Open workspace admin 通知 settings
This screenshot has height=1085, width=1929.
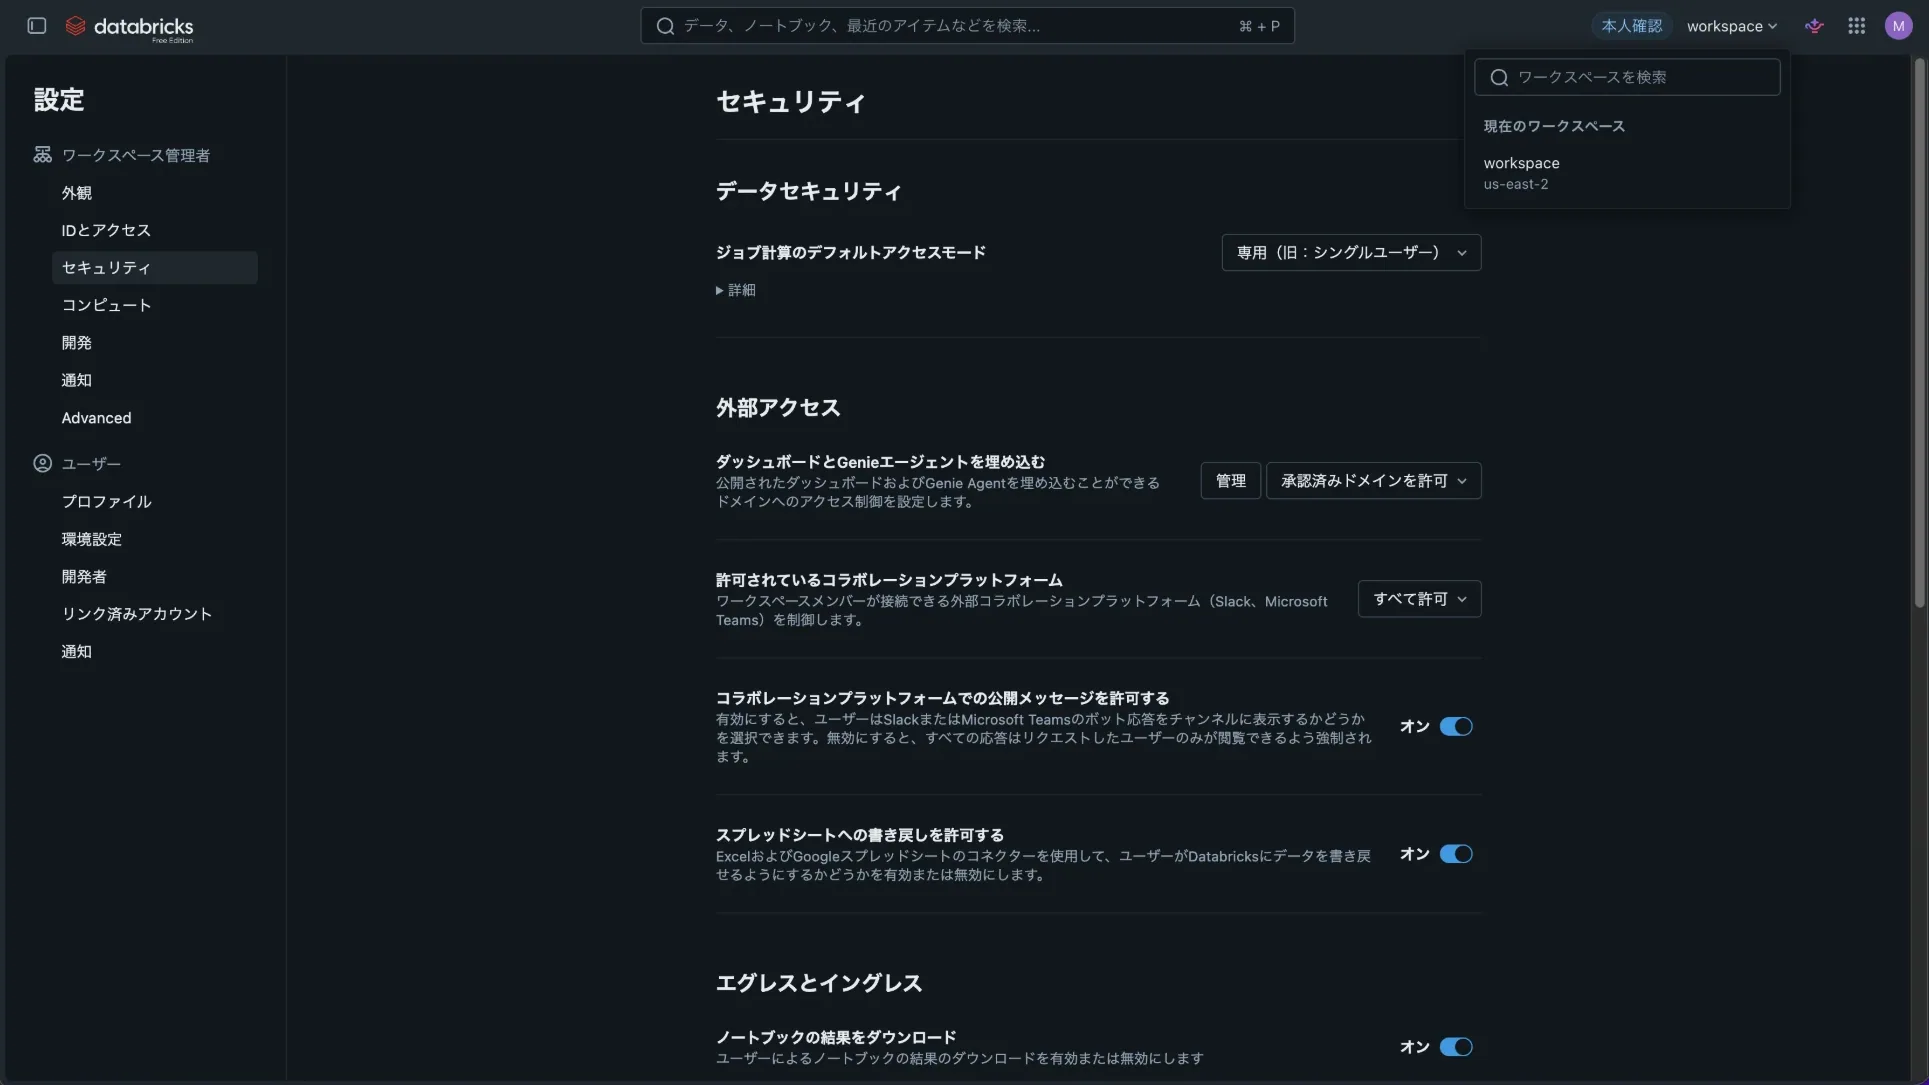tap(154, 380)
